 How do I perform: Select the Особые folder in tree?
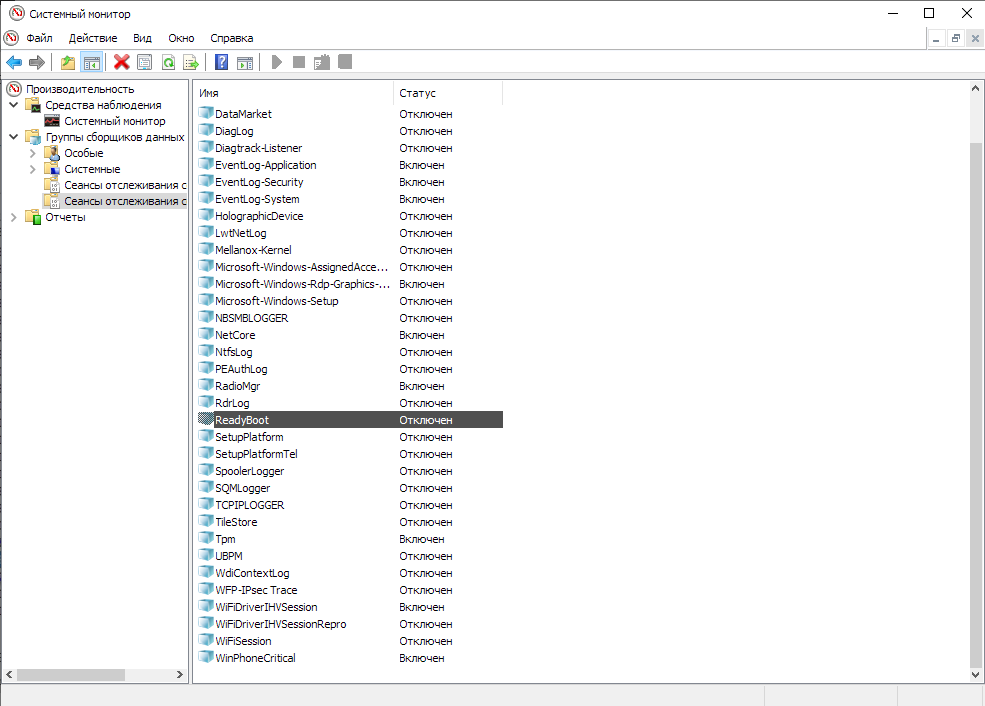84,153
